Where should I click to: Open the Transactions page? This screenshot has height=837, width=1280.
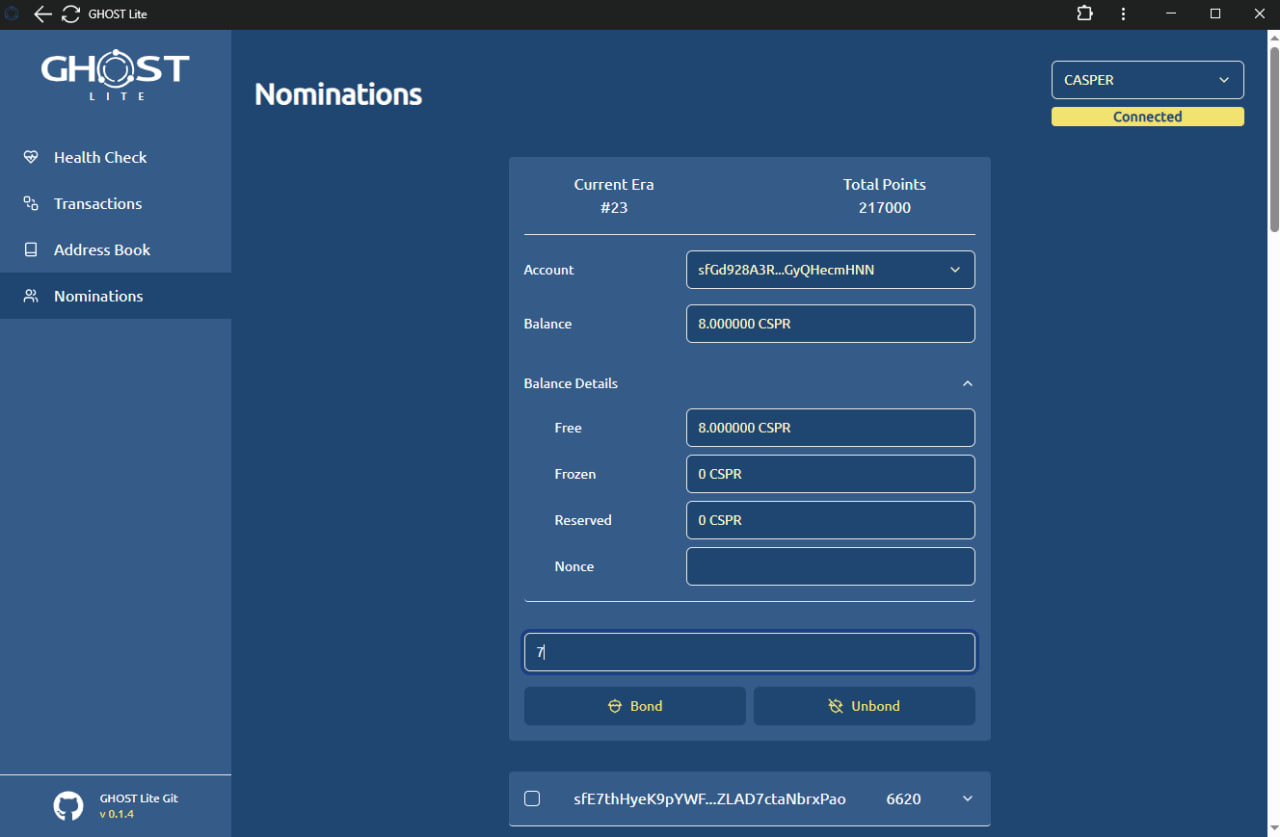115,203
